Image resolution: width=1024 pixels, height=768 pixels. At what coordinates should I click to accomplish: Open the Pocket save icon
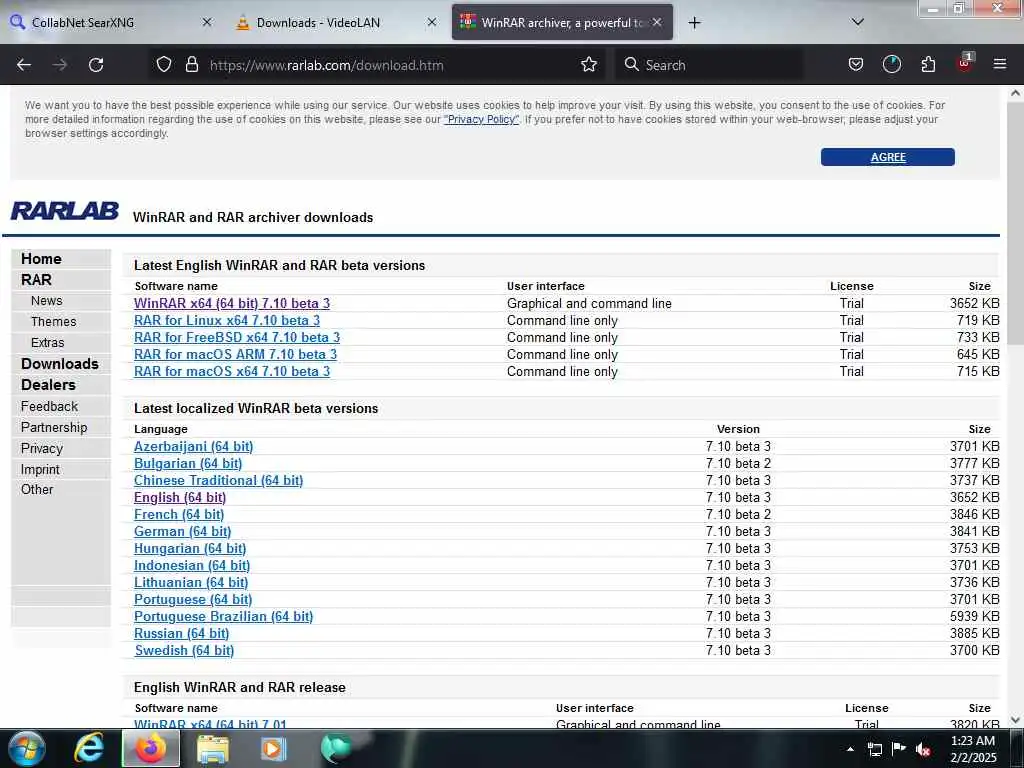point(856,65)
